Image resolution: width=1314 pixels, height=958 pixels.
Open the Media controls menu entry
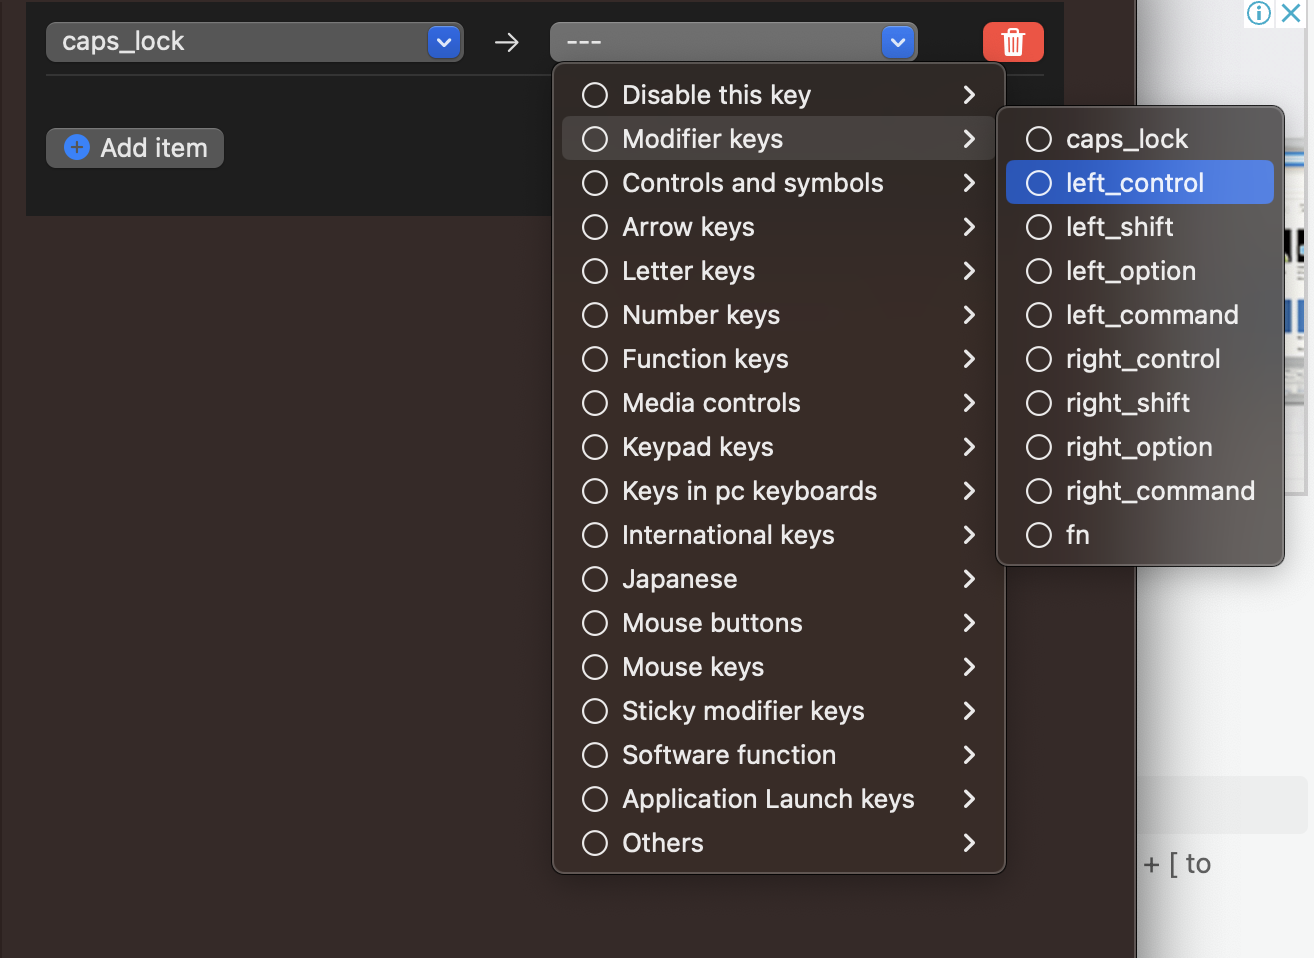point(711,403)
